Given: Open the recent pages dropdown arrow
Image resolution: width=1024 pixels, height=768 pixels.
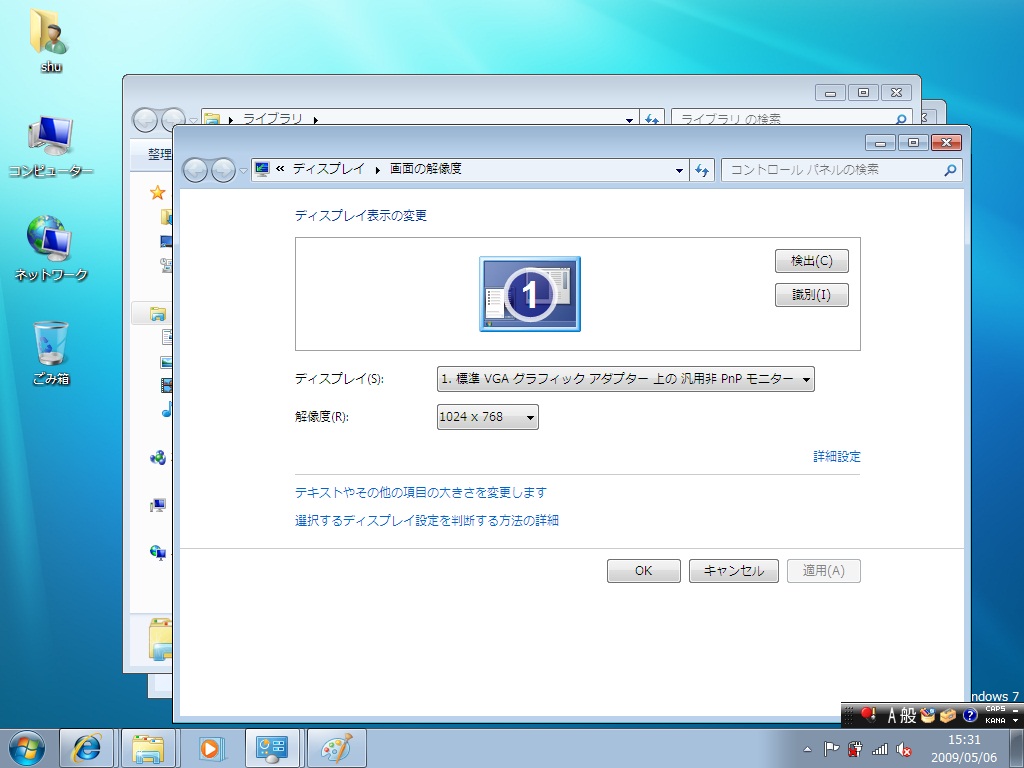Looking at the screenshot, I should pyautogui.click(x=243, y=171).
